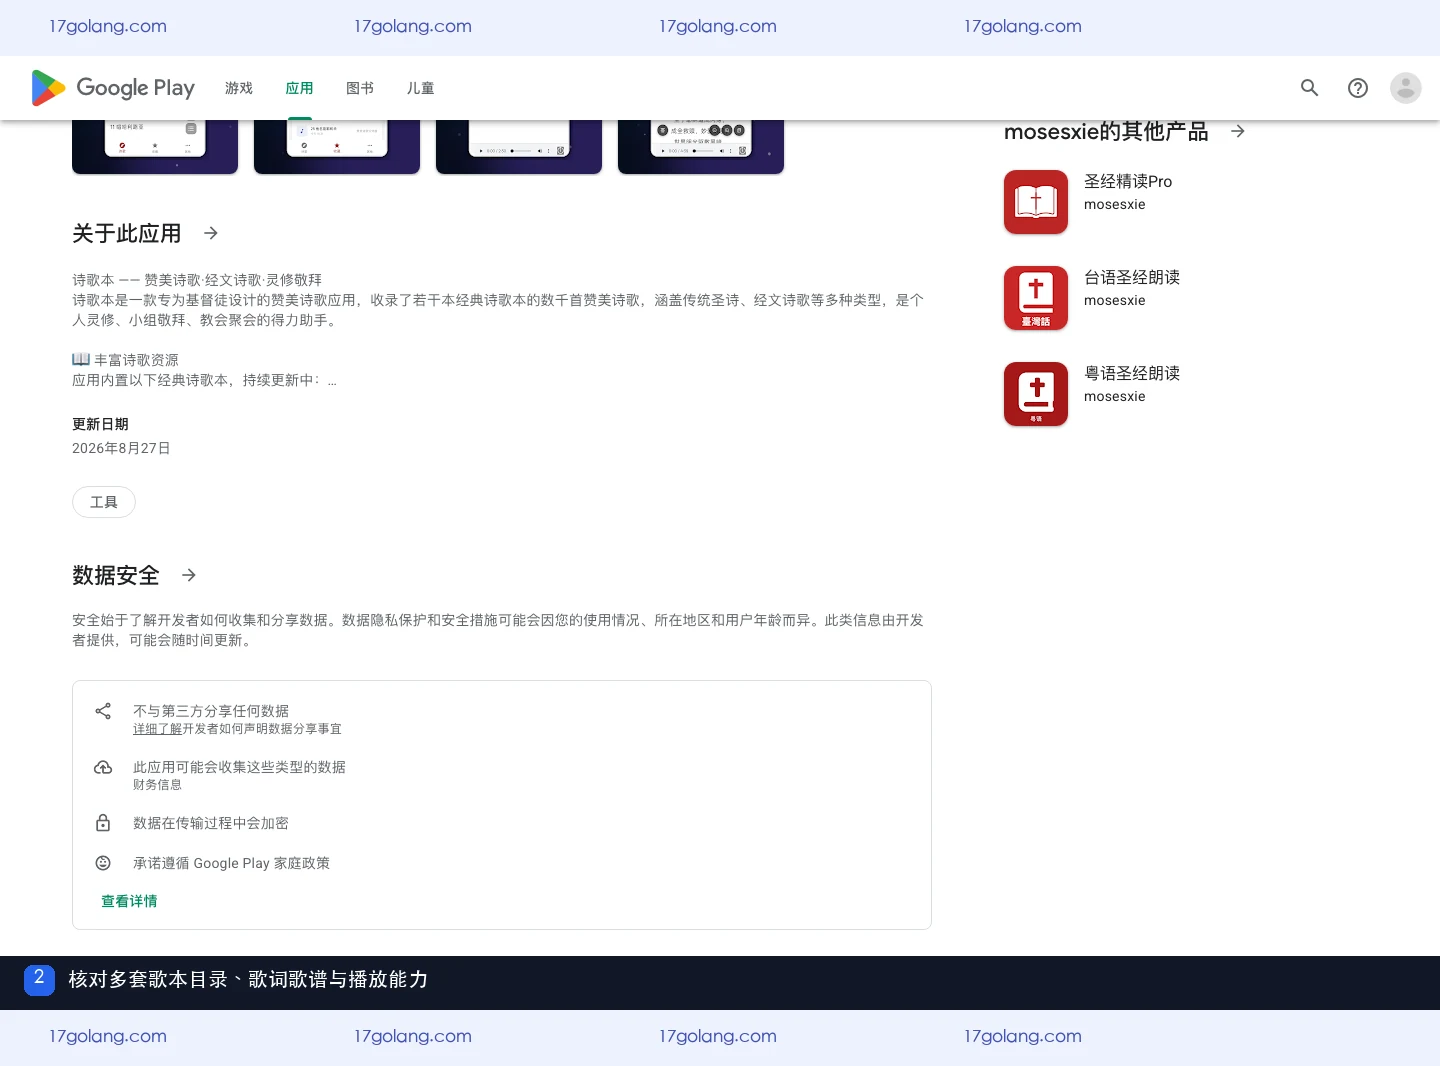Click the share icon beside 不与第三方分享任何数据

103,711
